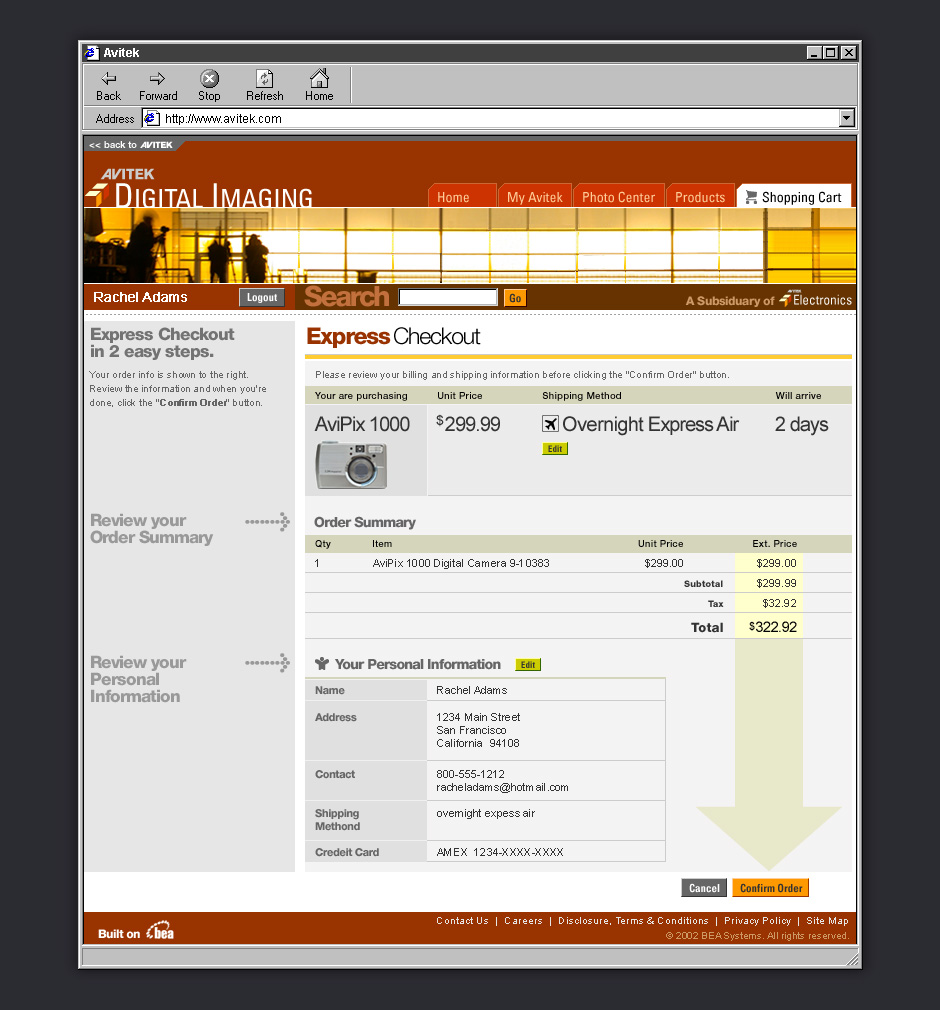Screen dimensions: 940x1010
Task: Click the Avitek Digital Imaging logo
Action: click(x=200, y=188)
